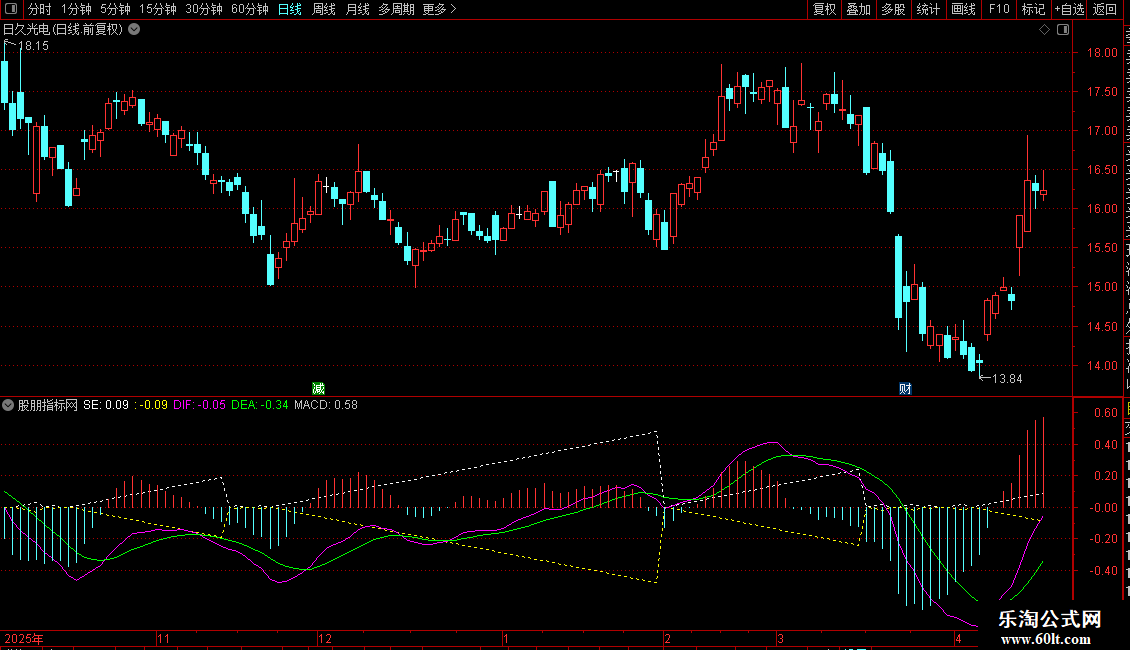Add stock via +自选 button

point(1069,9)
